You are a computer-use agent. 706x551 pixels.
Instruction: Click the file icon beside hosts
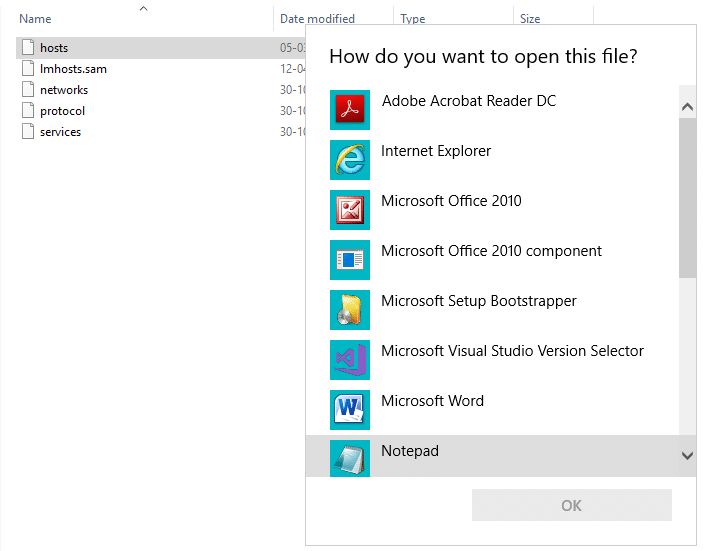coord(28,47)
